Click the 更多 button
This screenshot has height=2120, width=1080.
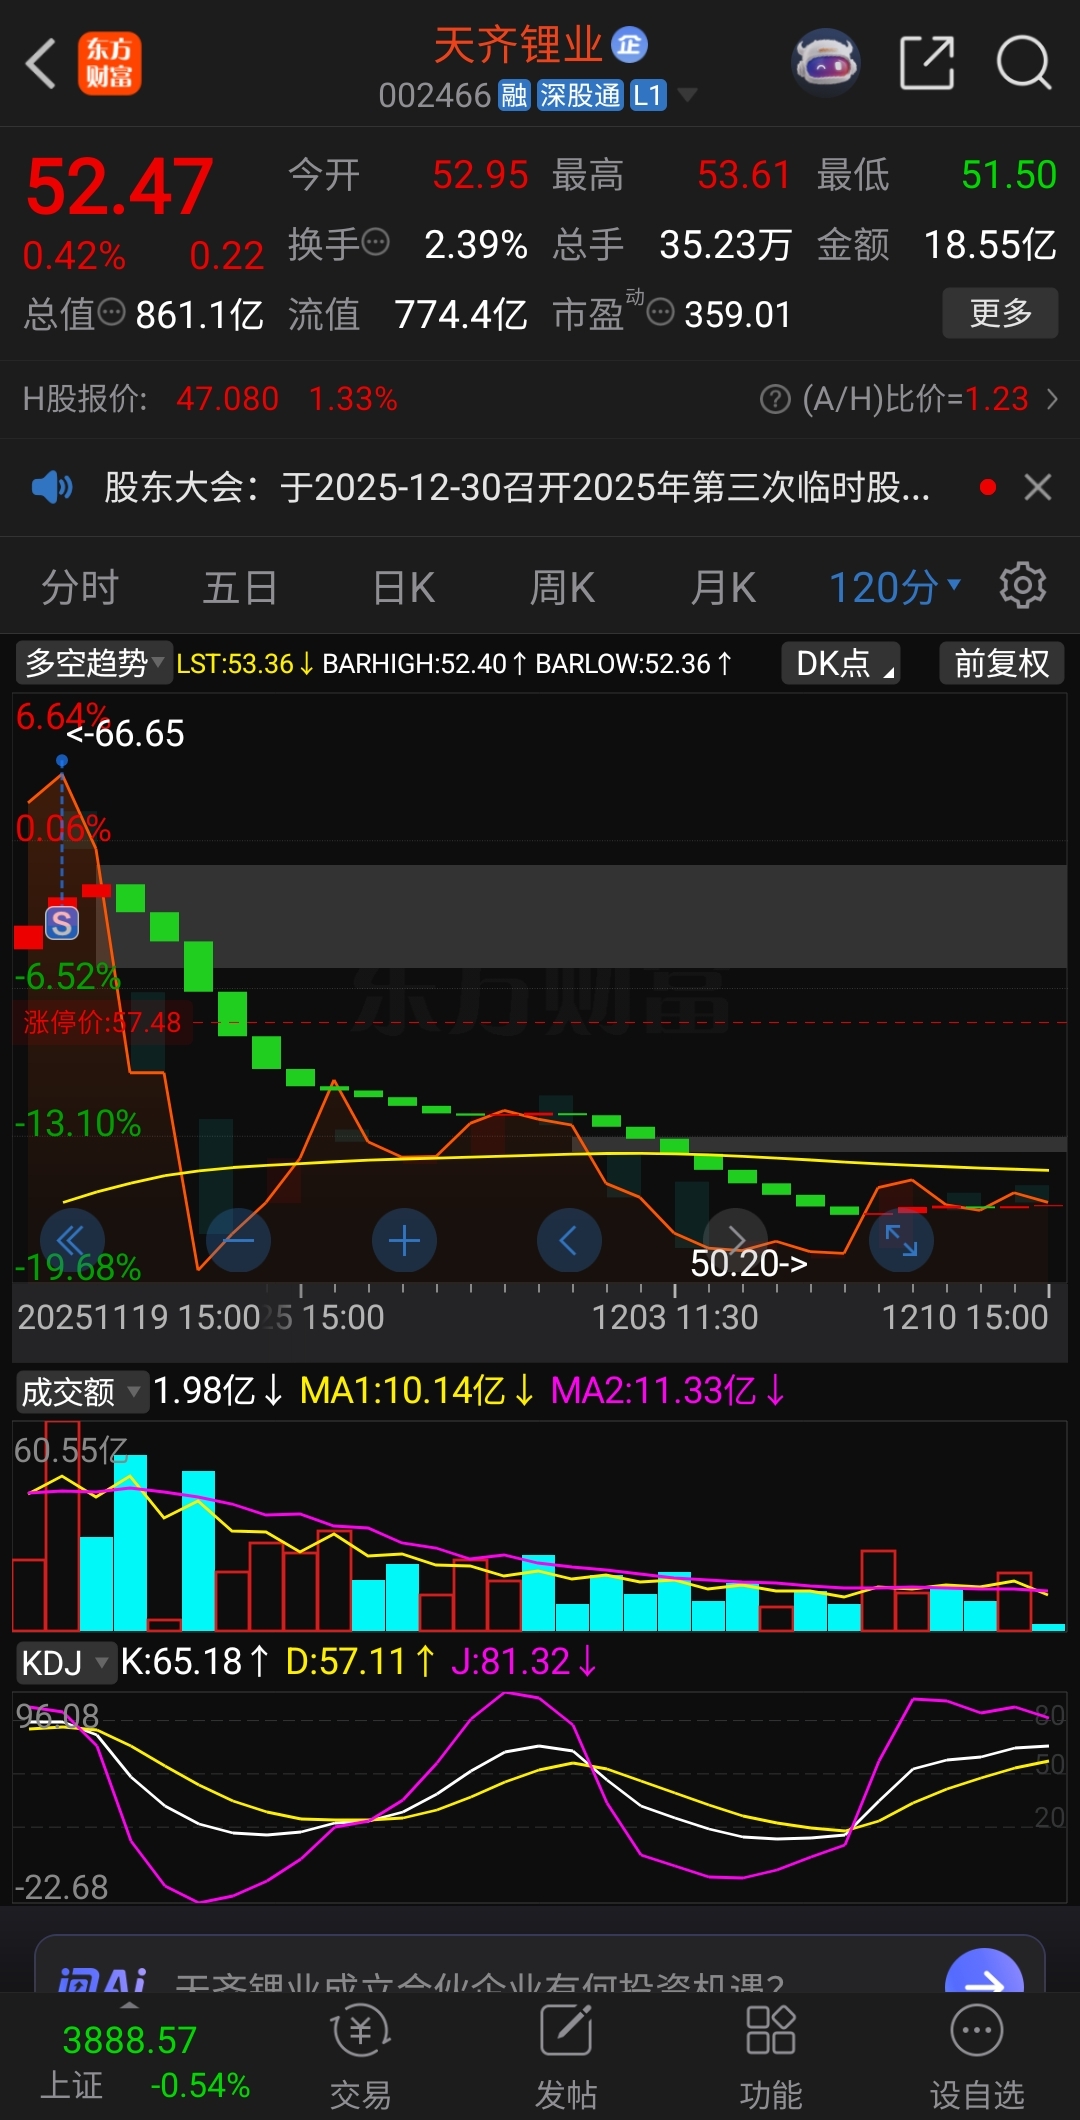pyautogui.click(x=1000, y=313)
